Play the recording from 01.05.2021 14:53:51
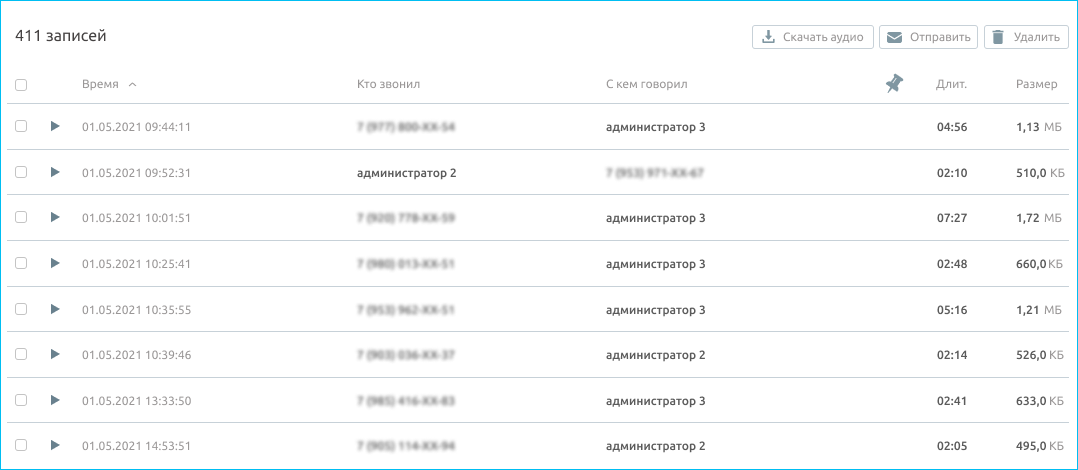The image size is (1078, 470). coord(55,445)
